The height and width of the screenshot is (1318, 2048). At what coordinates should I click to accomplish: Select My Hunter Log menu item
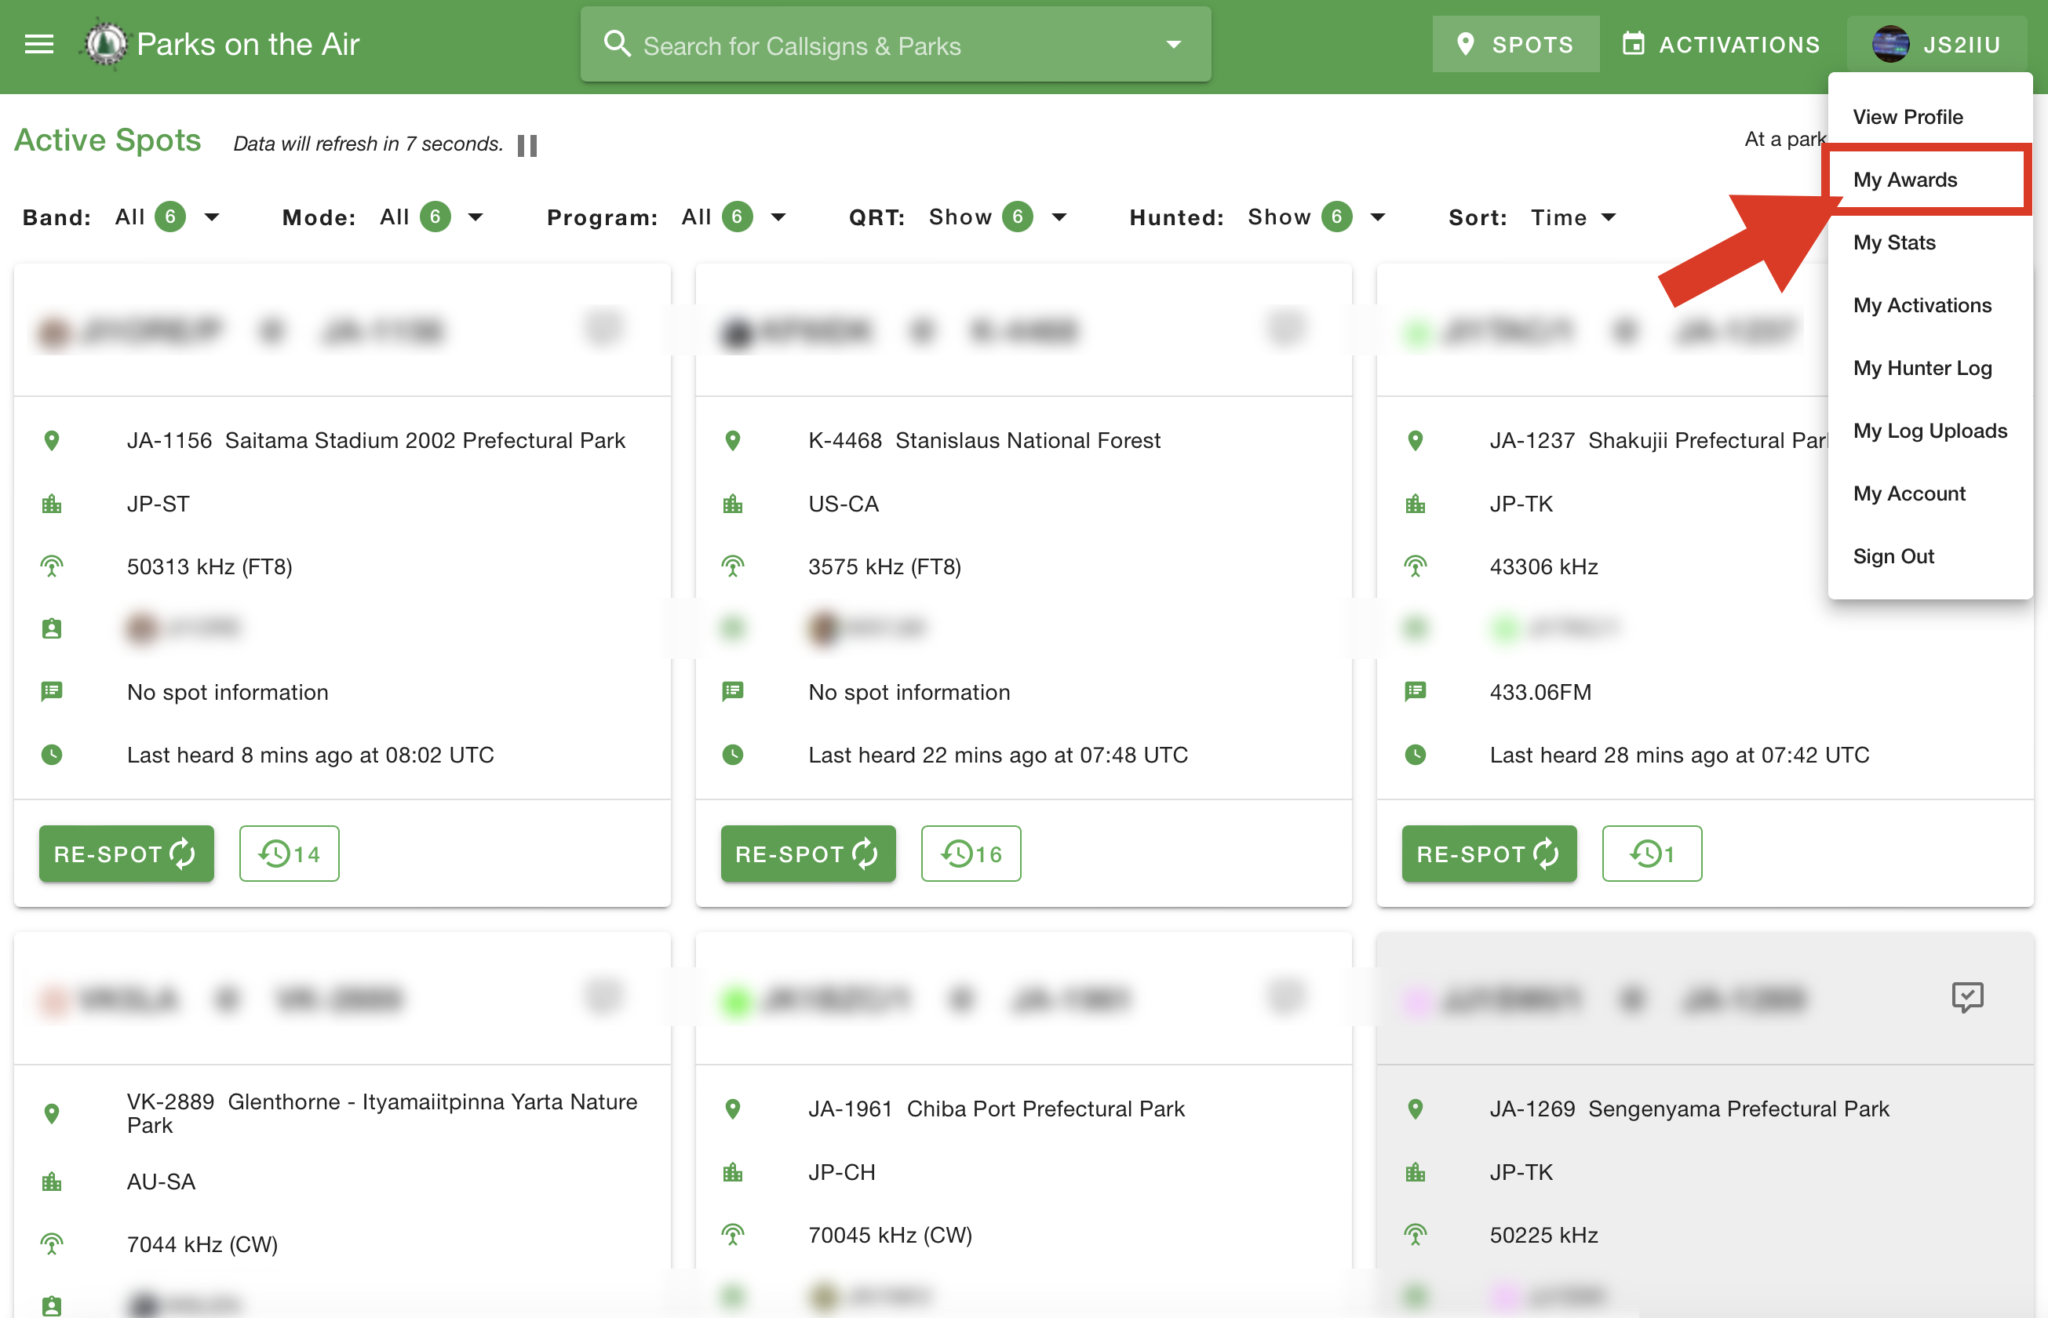(x=1922, y=368)
